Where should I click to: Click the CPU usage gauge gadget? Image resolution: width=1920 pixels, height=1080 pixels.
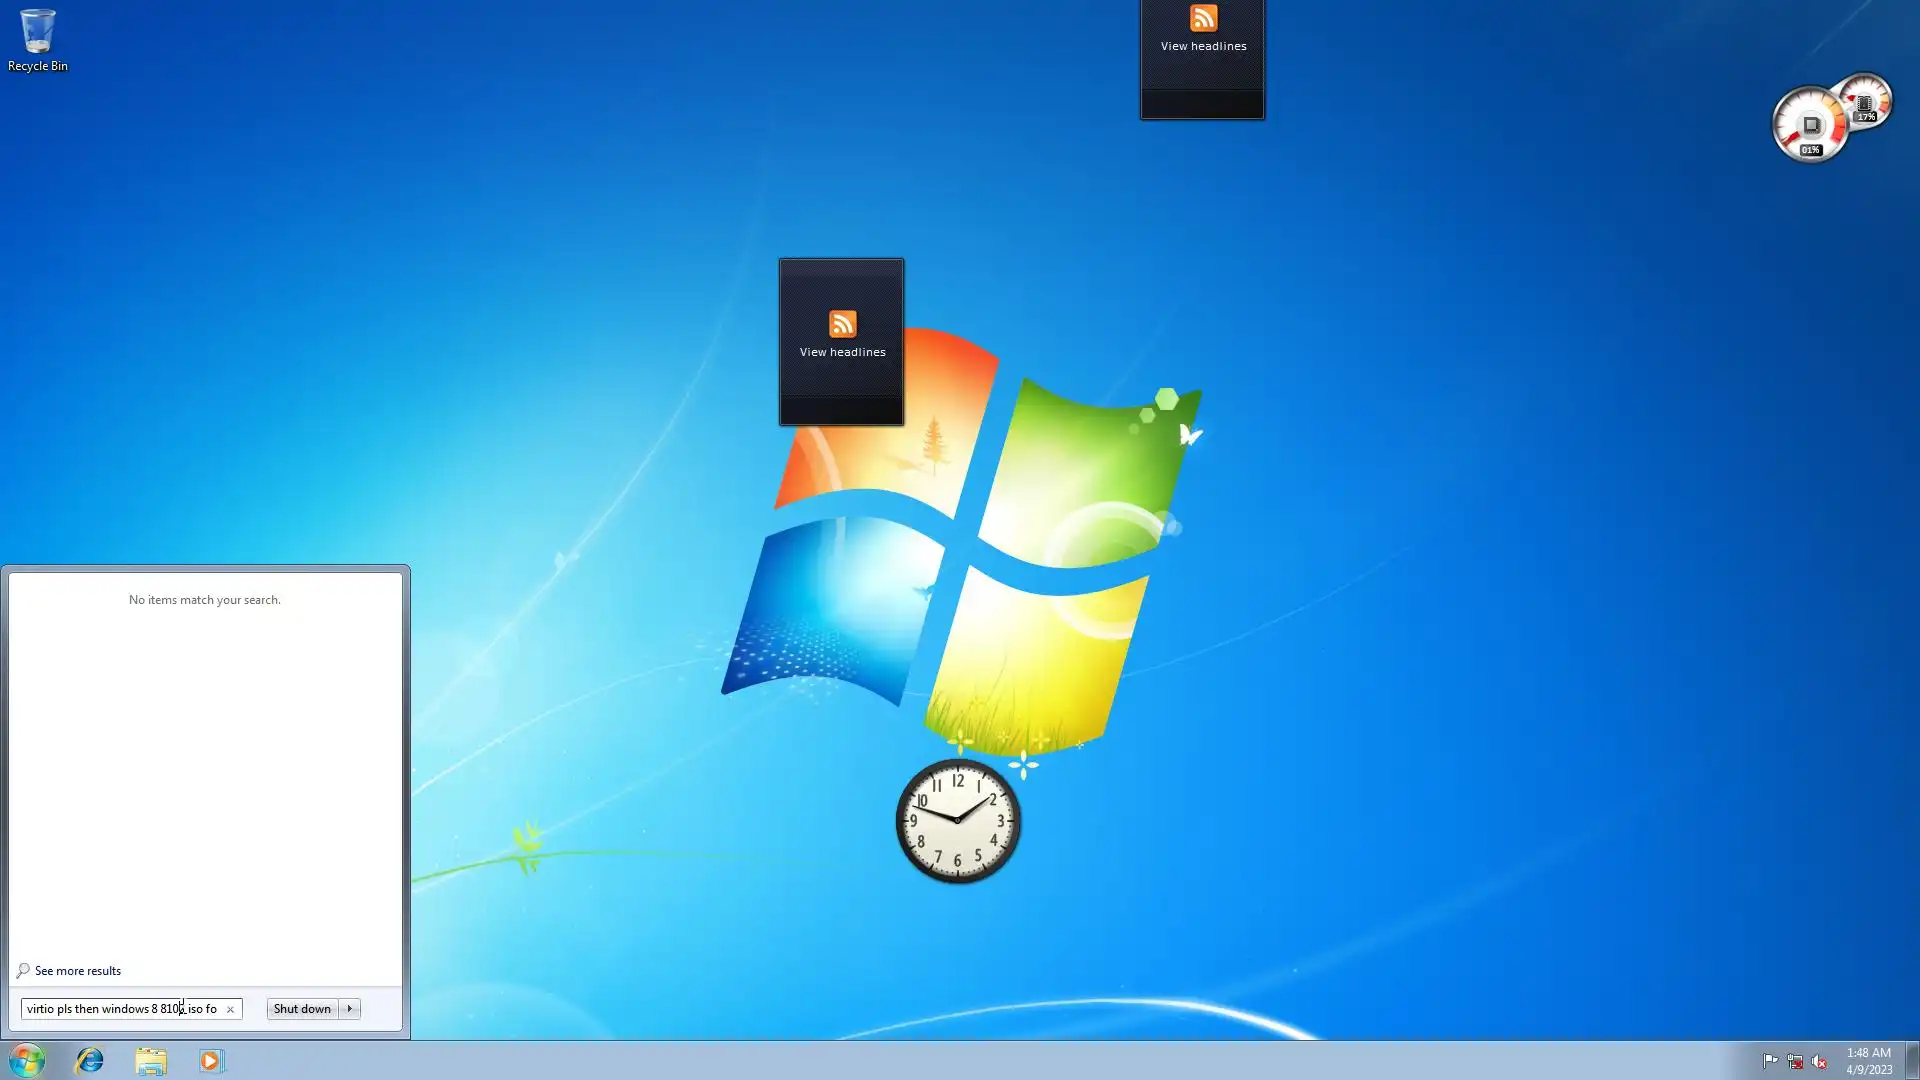click(x=1809, y=126)
